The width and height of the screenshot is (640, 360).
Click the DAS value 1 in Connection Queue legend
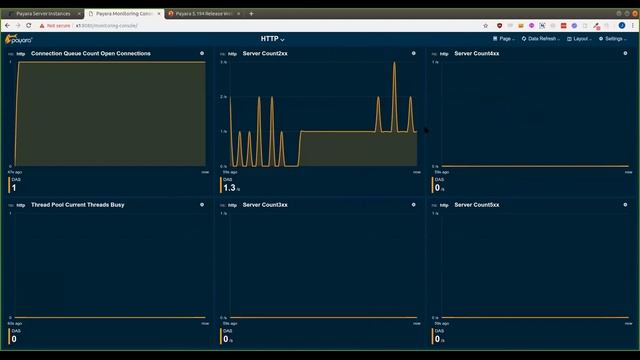(x=14, y=188)
